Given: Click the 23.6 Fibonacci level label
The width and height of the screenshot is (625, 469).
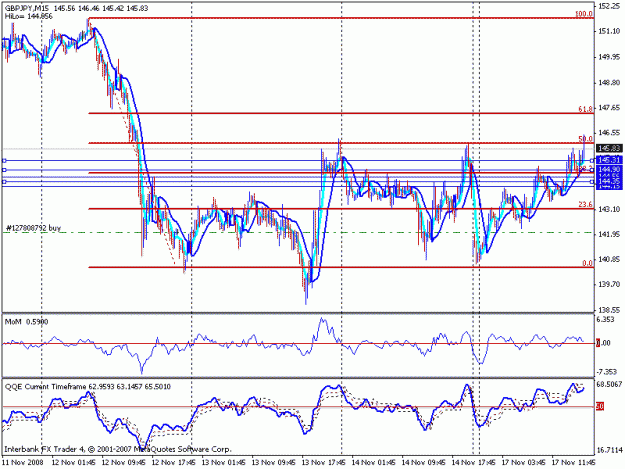Looking at the screenshot, I should click(x=585, y=204).
